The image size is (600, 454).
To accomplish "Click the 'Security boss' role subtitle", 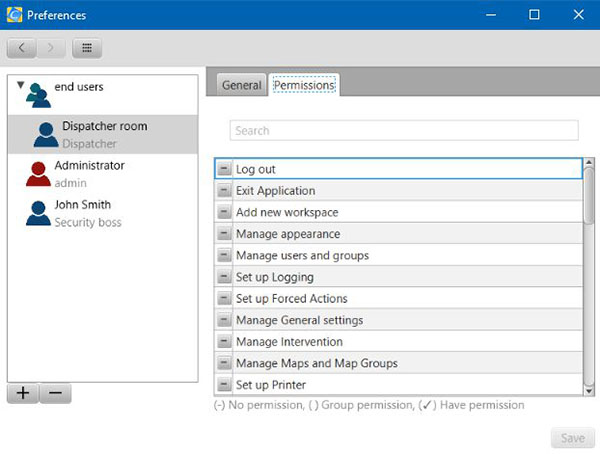I will (88, 222).
